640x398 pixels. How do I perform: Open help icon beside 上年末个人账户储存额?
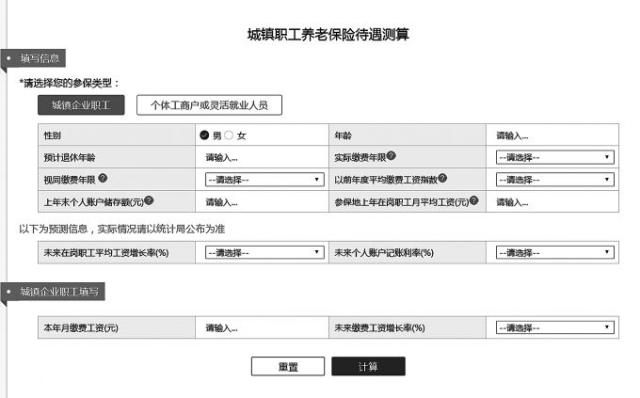pos(149,200)
